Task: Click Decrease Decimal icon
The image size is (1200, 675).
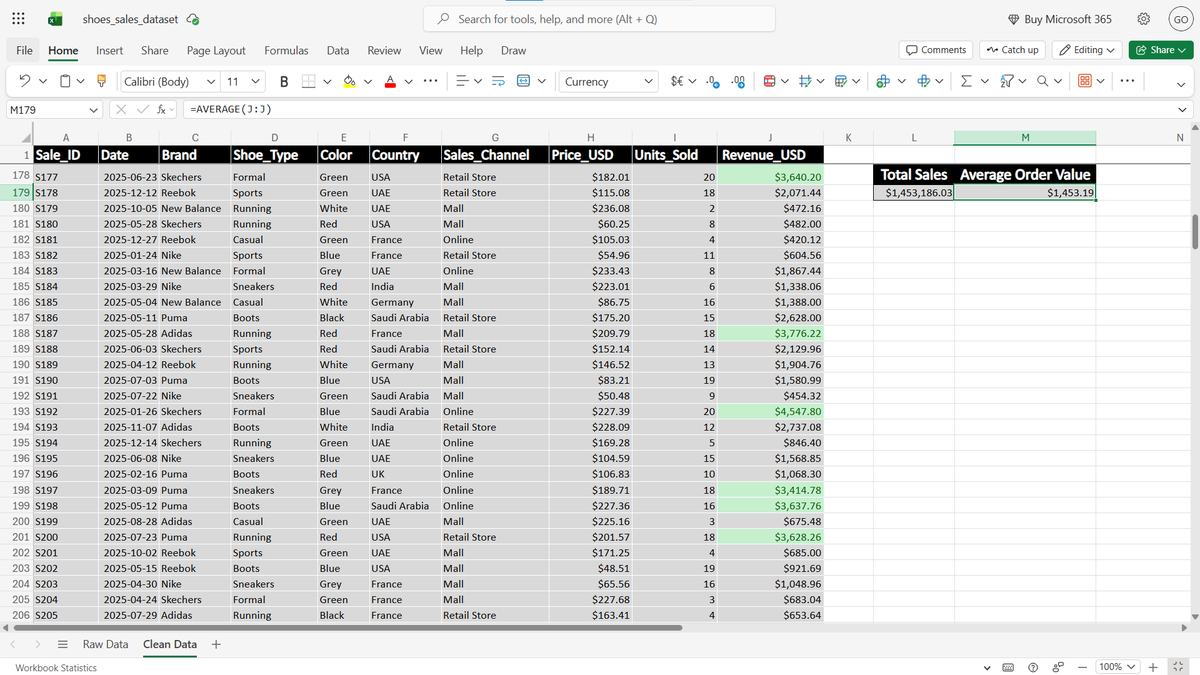Action: tap(714, 82)
